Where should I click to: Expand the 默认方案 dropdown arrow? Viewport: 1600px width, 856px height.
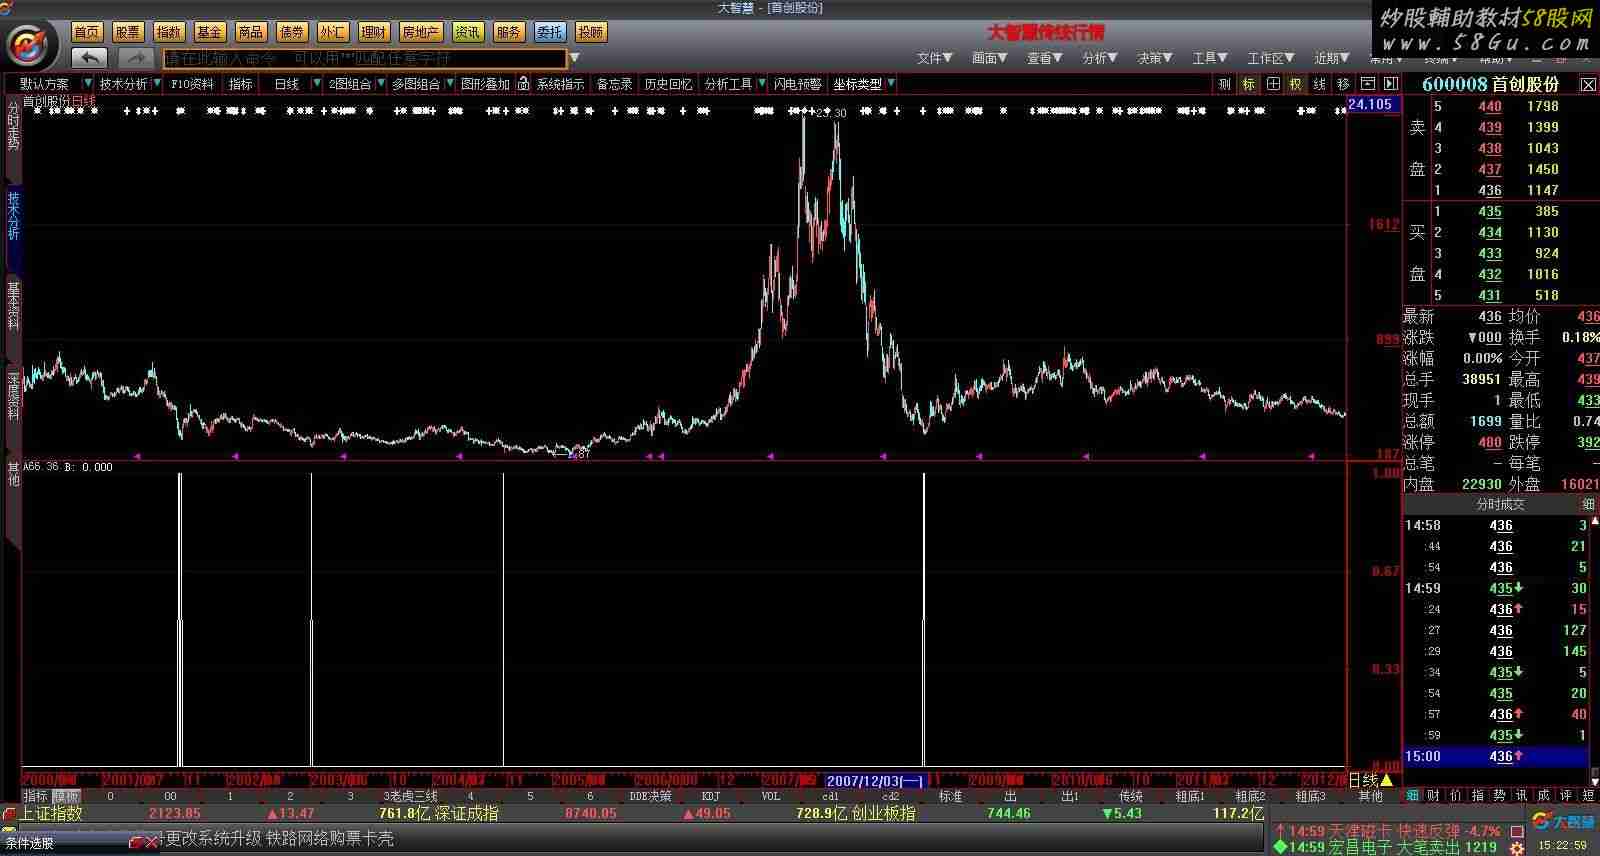point(88,84)
